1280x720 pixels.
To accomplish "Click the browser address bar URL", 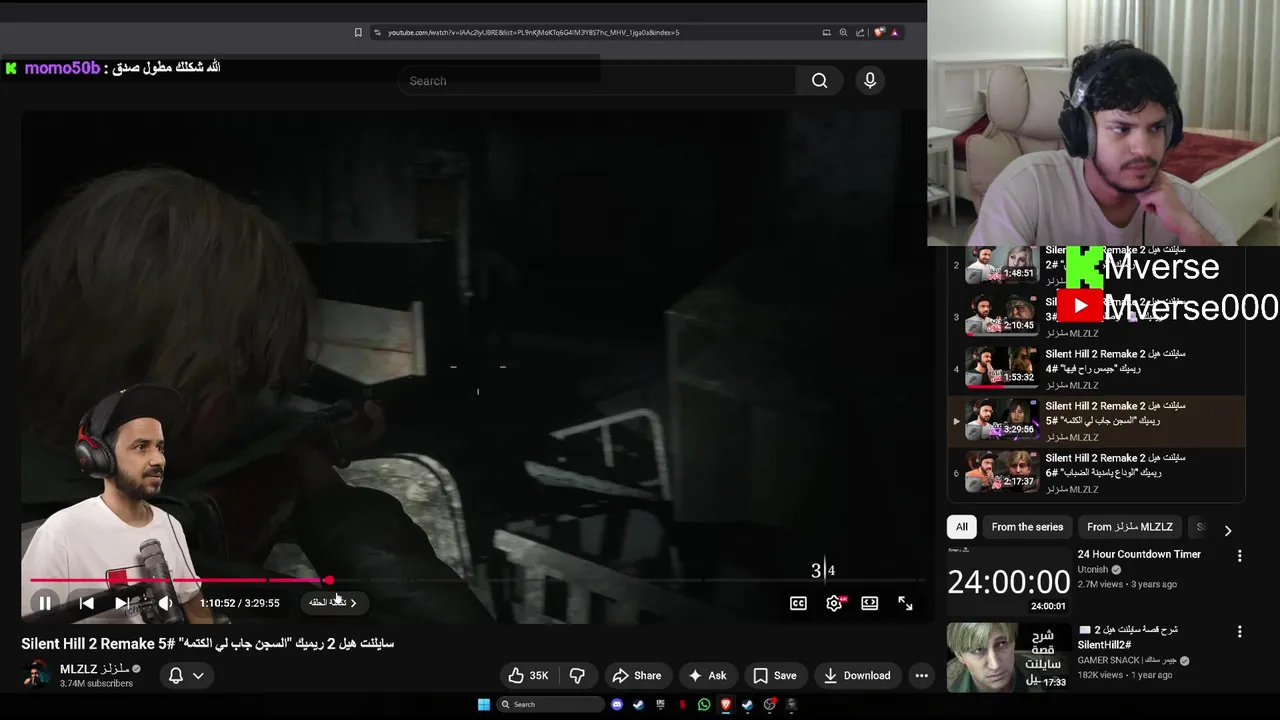I will [533, 32].
